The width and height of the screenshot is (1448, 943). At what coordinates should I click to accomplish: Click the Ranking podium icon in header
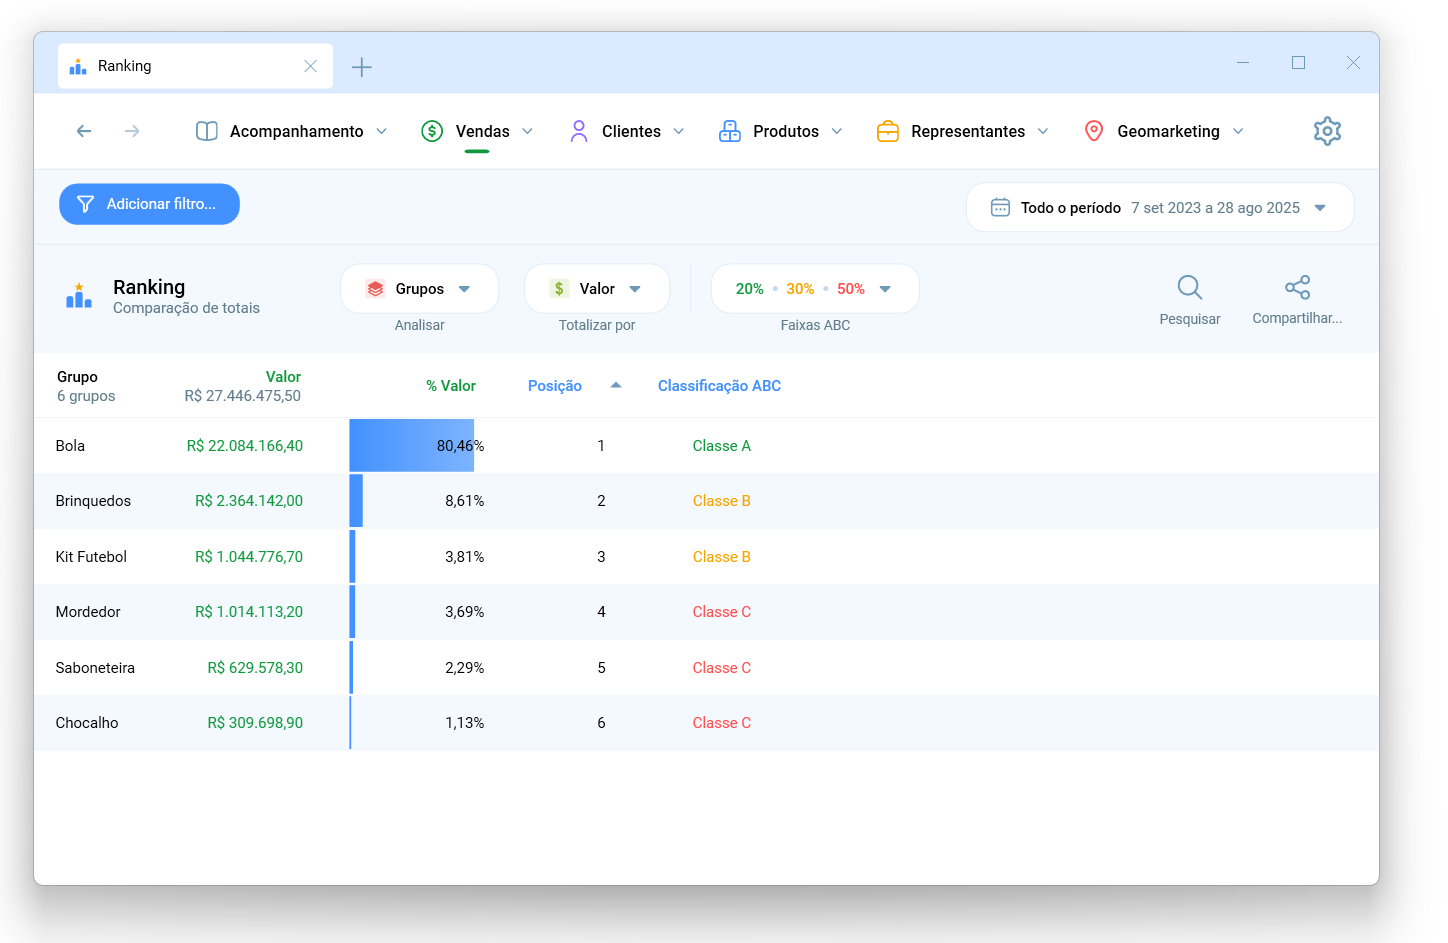(x=79, y=295)
